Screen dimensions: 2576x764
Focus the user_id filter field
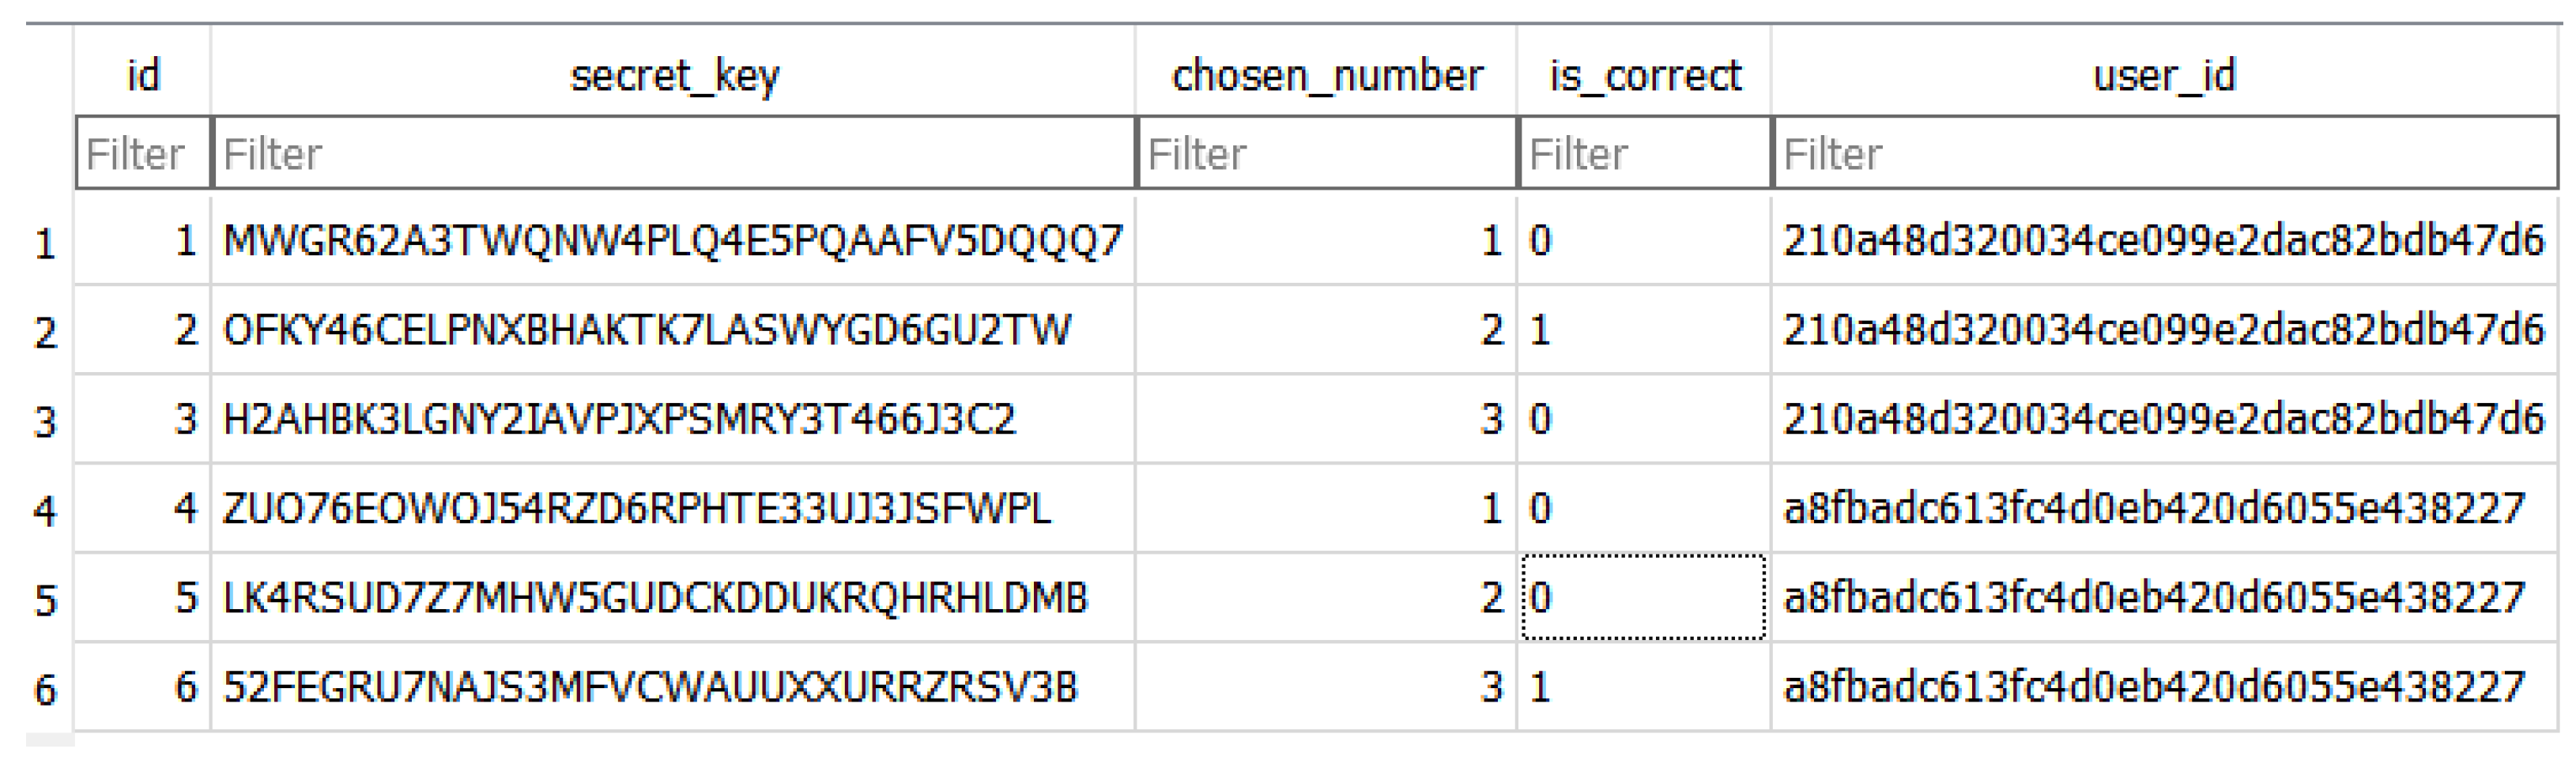[x=2164, y=154]
